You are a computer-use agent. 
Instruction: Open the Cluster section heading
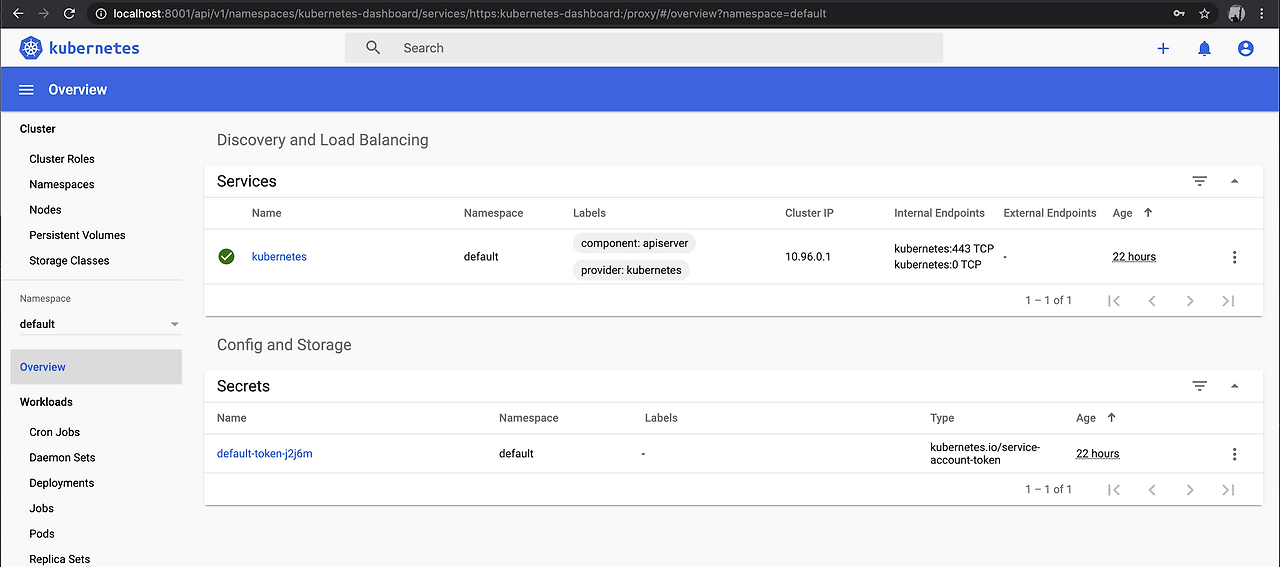[x=38, y=129]
